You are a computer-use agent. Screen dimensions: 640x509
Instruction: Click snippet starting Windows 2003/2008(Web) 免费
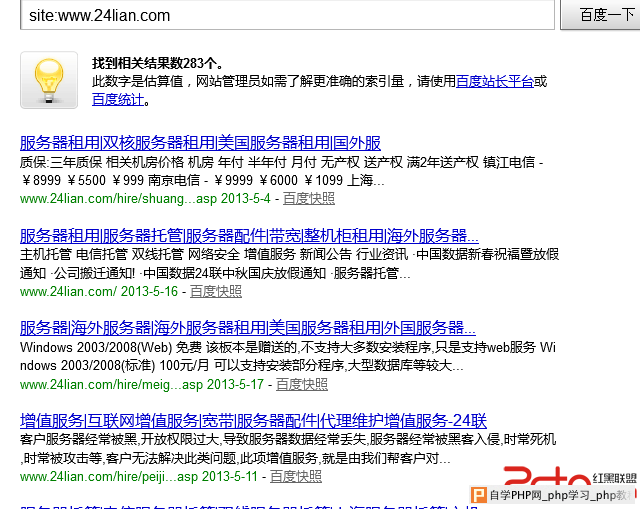288,356
